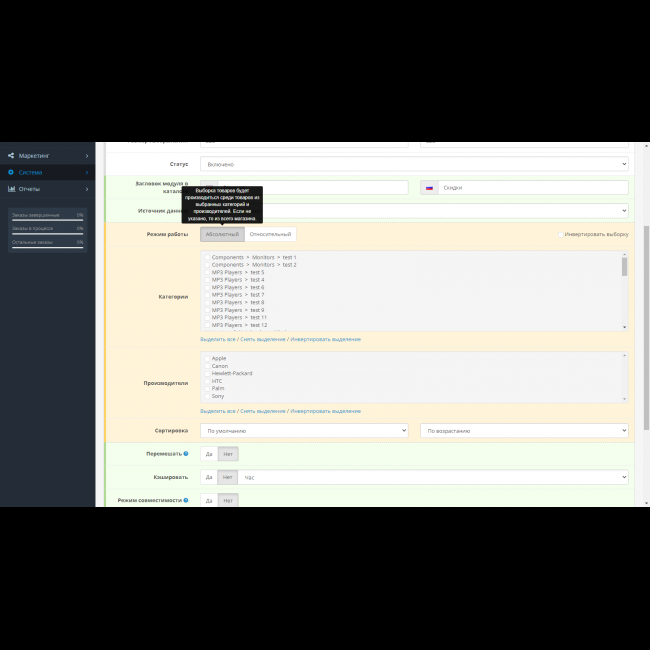Click the help icon next to Режим совместимости
This screenshot has height=650, width=650.
[185, 499]
